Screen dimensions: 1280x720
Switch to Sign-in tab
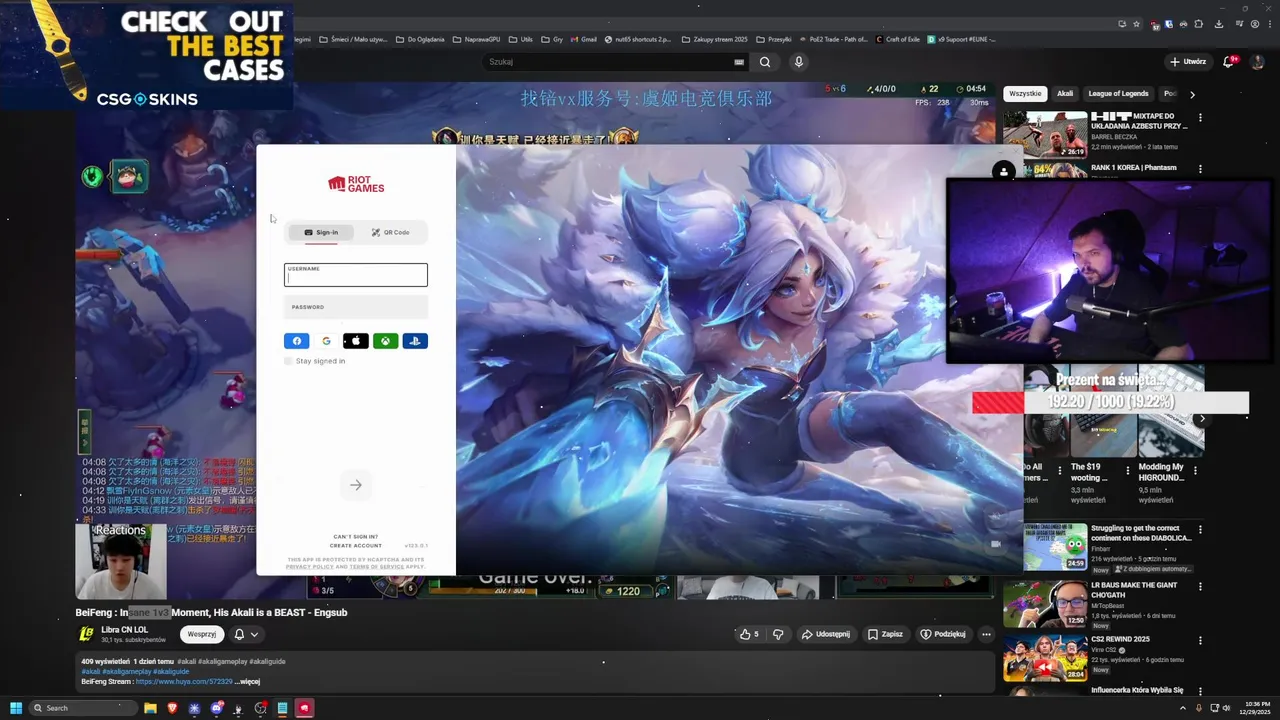point(321,232)
